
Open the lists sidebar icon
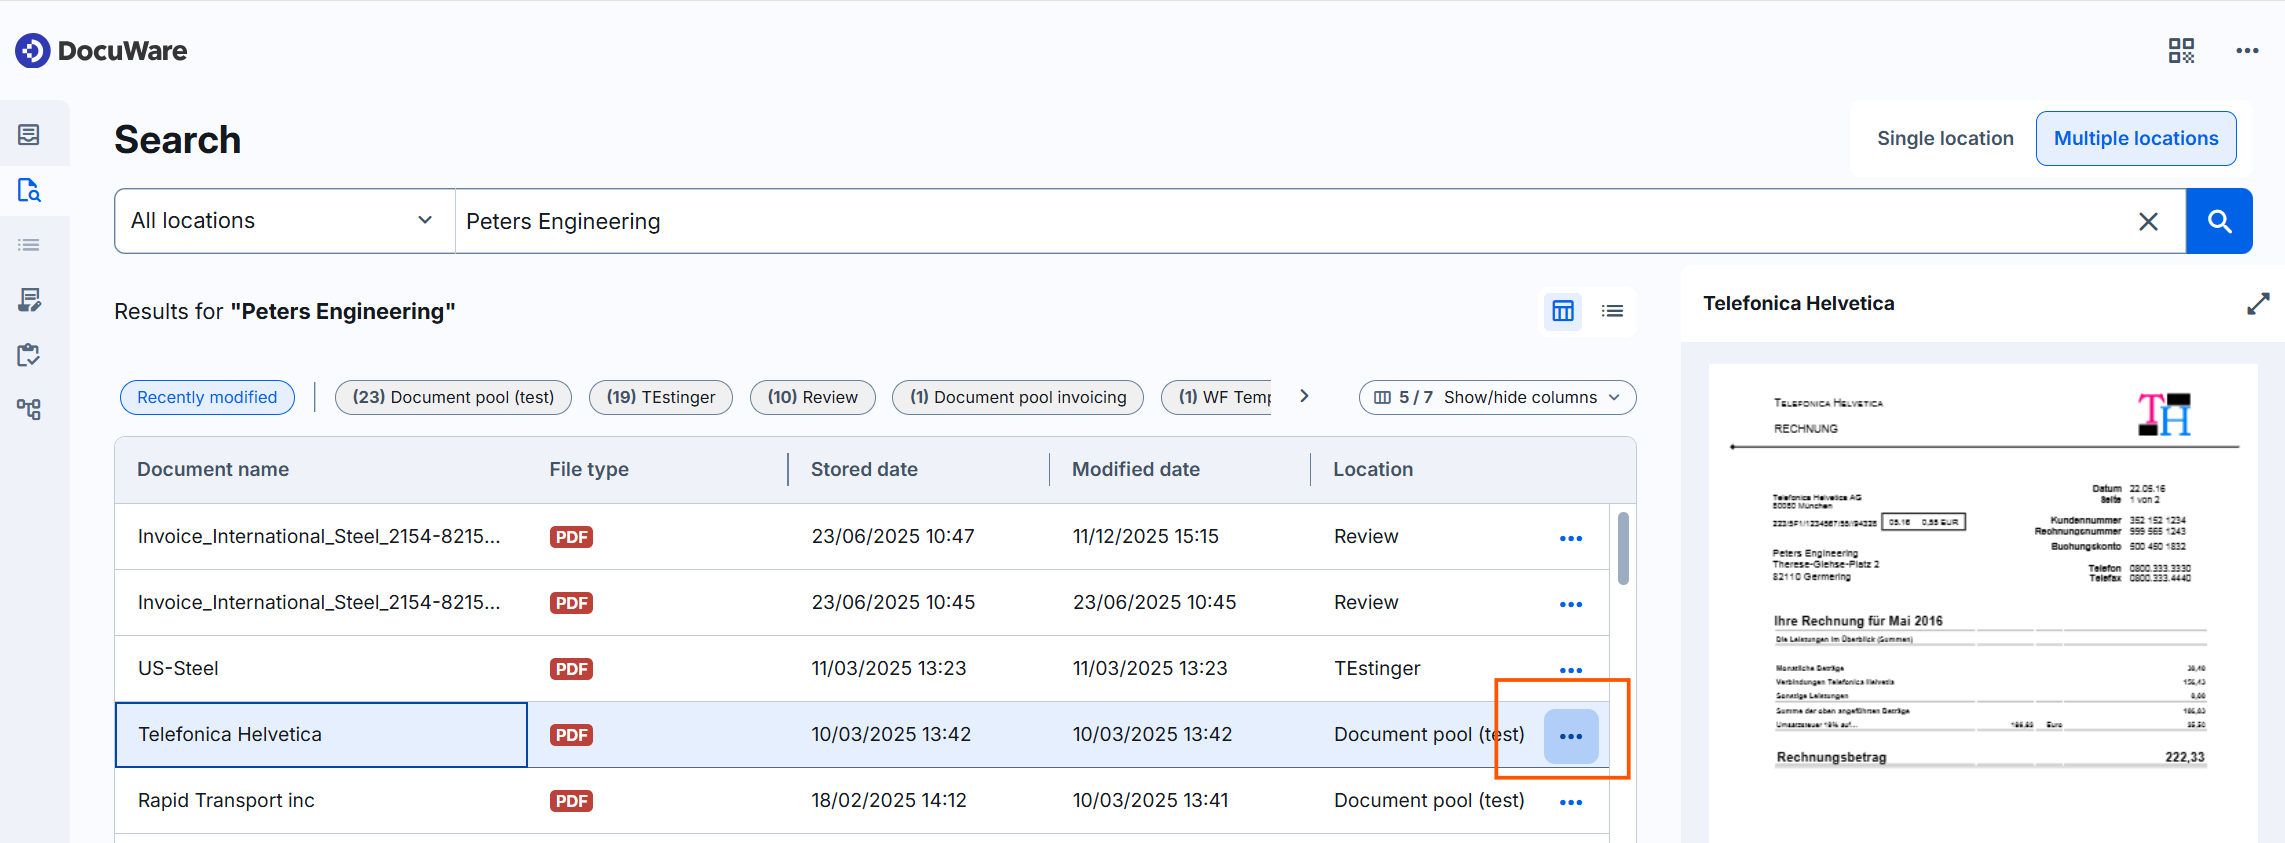click(29, 245)
